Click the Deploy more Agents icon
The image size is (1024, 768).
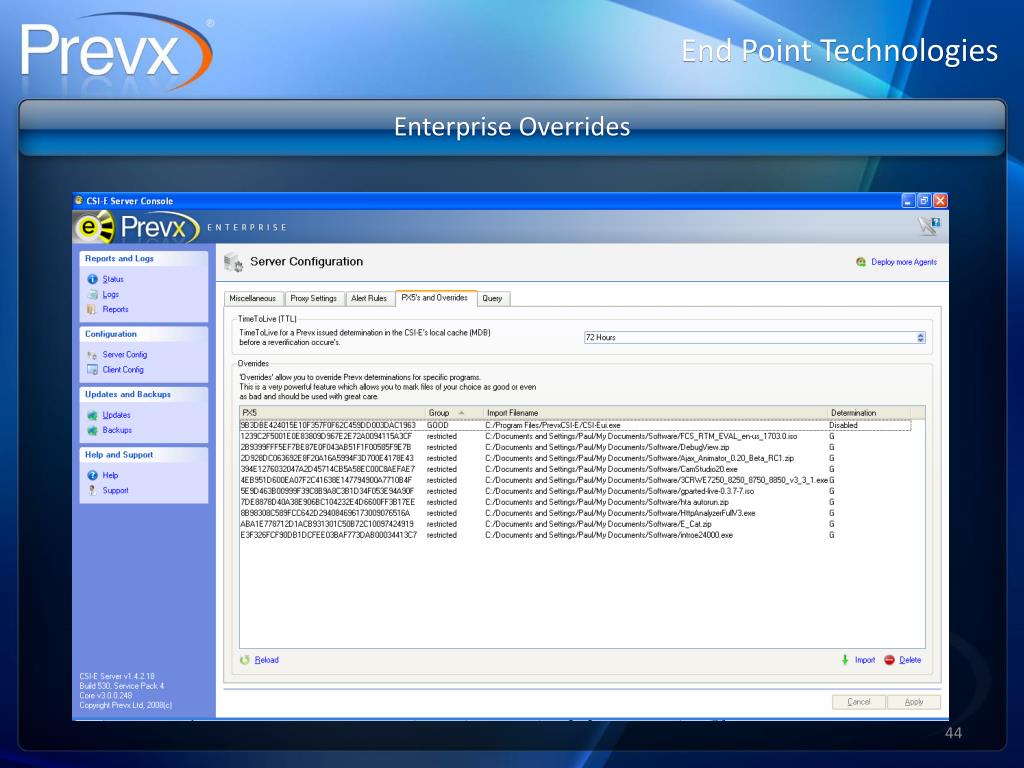pos(861,262)
